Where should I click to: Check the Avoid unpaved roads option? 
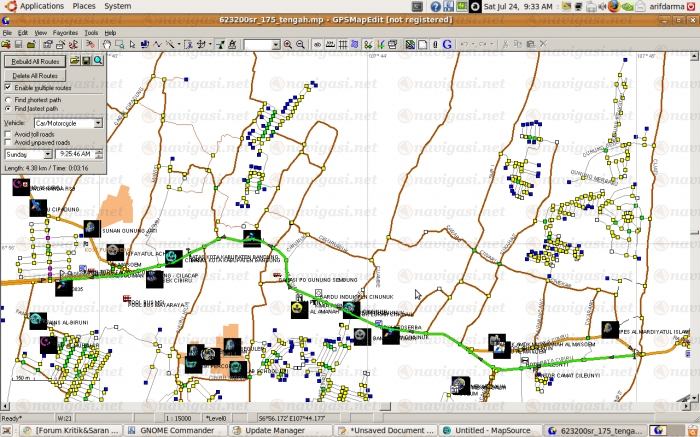coord(8,142)
